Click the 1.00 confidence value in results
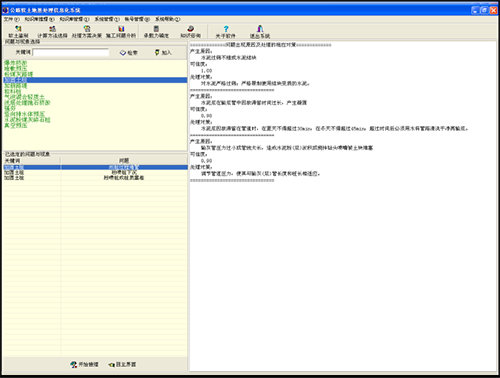This screenshot has width=500, height=378. (206, 71)
